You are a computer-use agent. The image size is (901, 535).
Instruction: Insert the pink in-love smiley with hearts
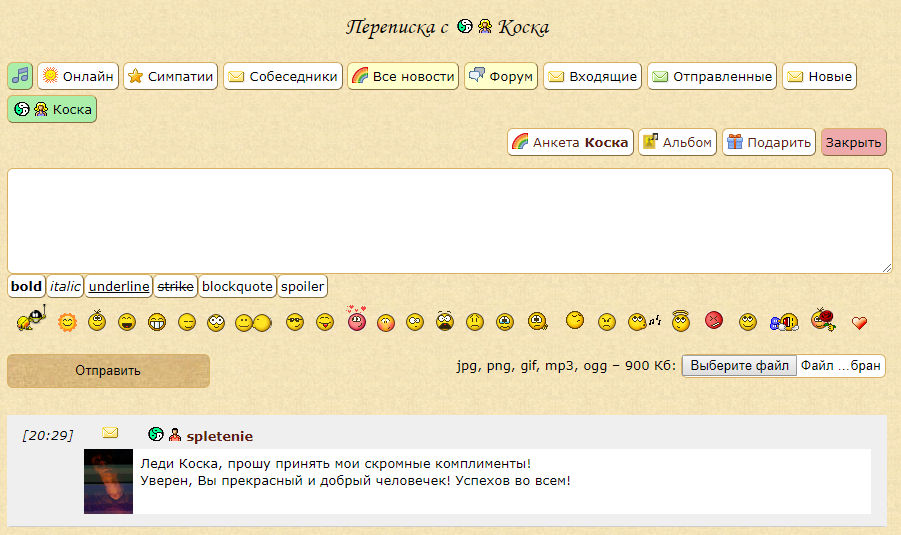point(356,320)
